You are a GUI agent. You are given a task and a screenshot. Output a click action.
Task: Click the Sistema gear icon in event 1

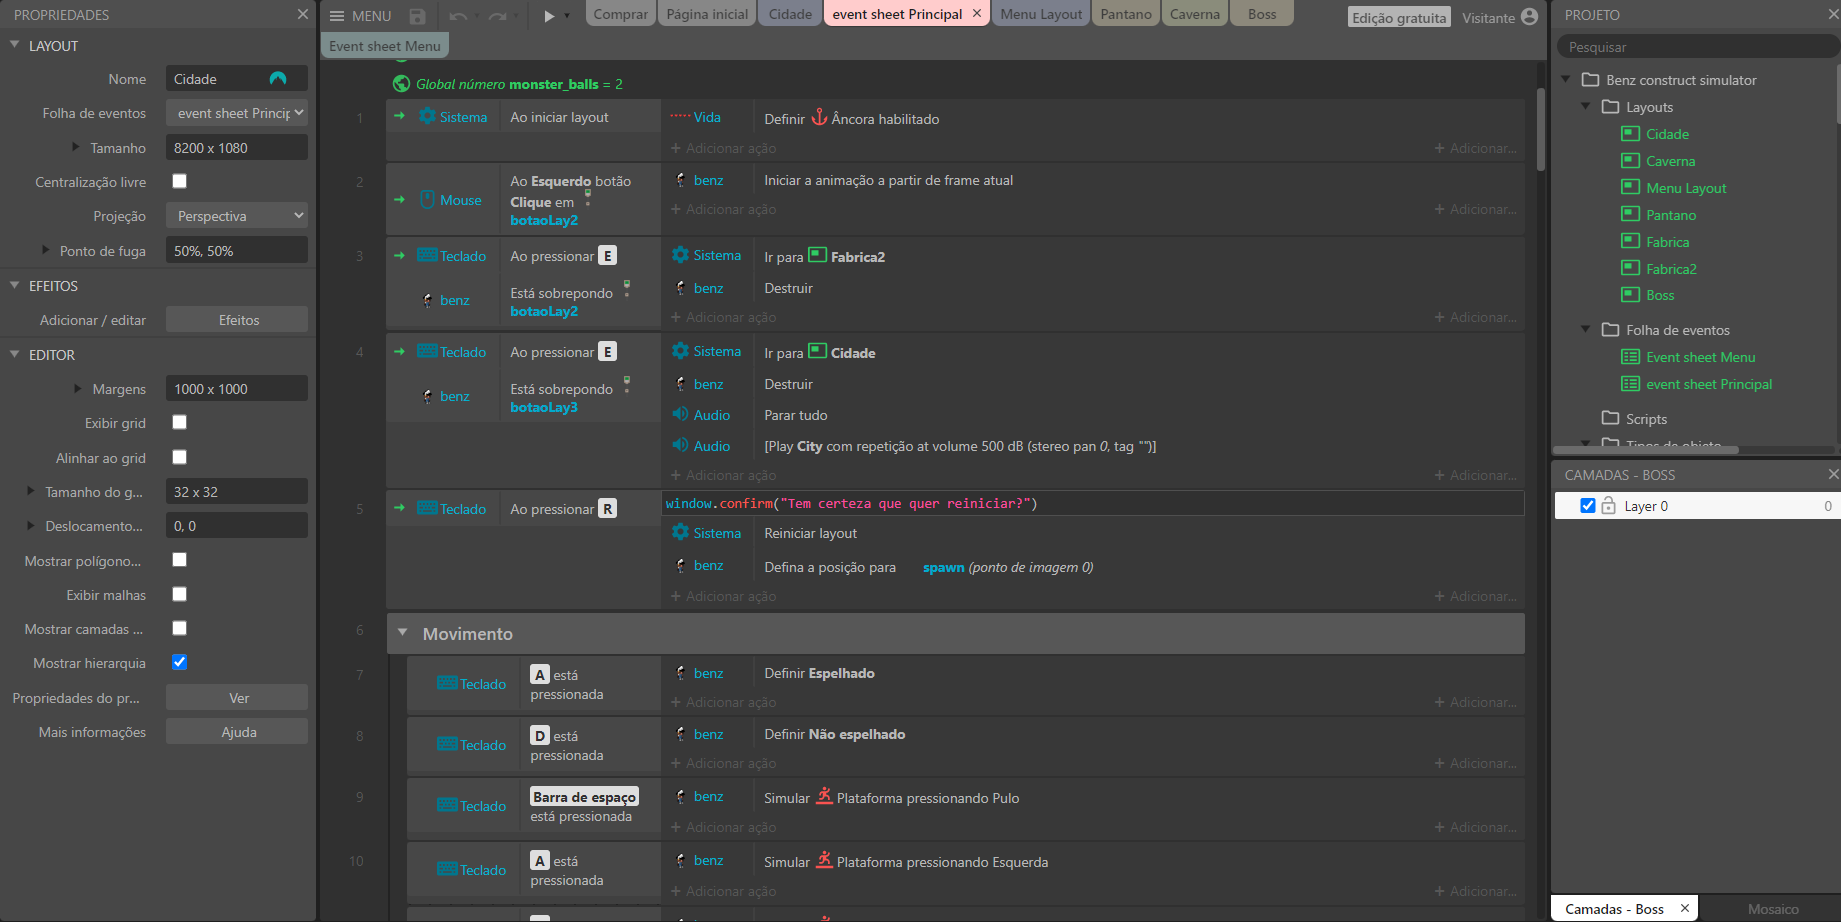point(427,116)
